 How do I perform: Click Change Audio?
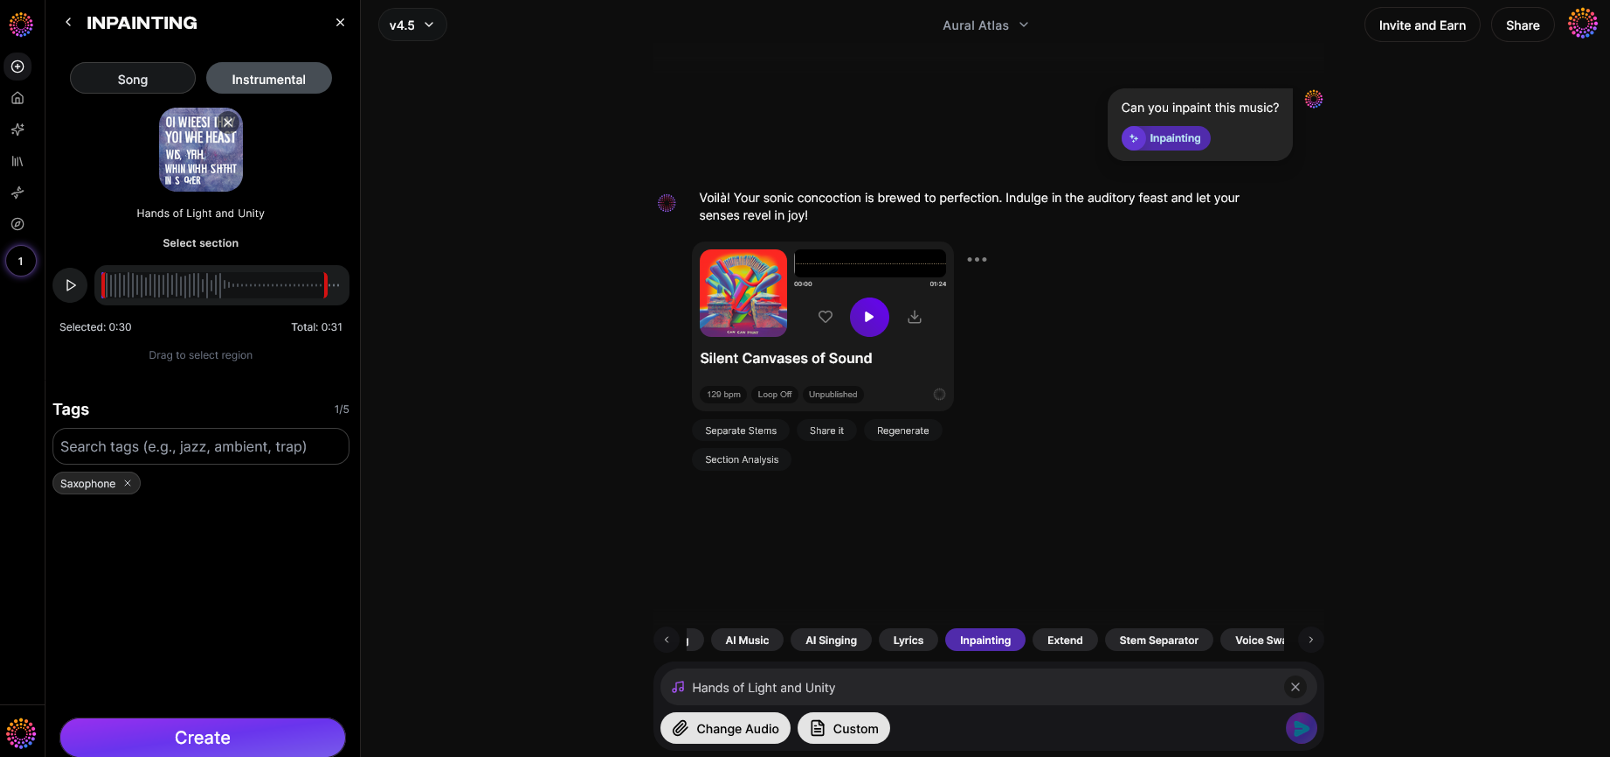coord(725,728)
